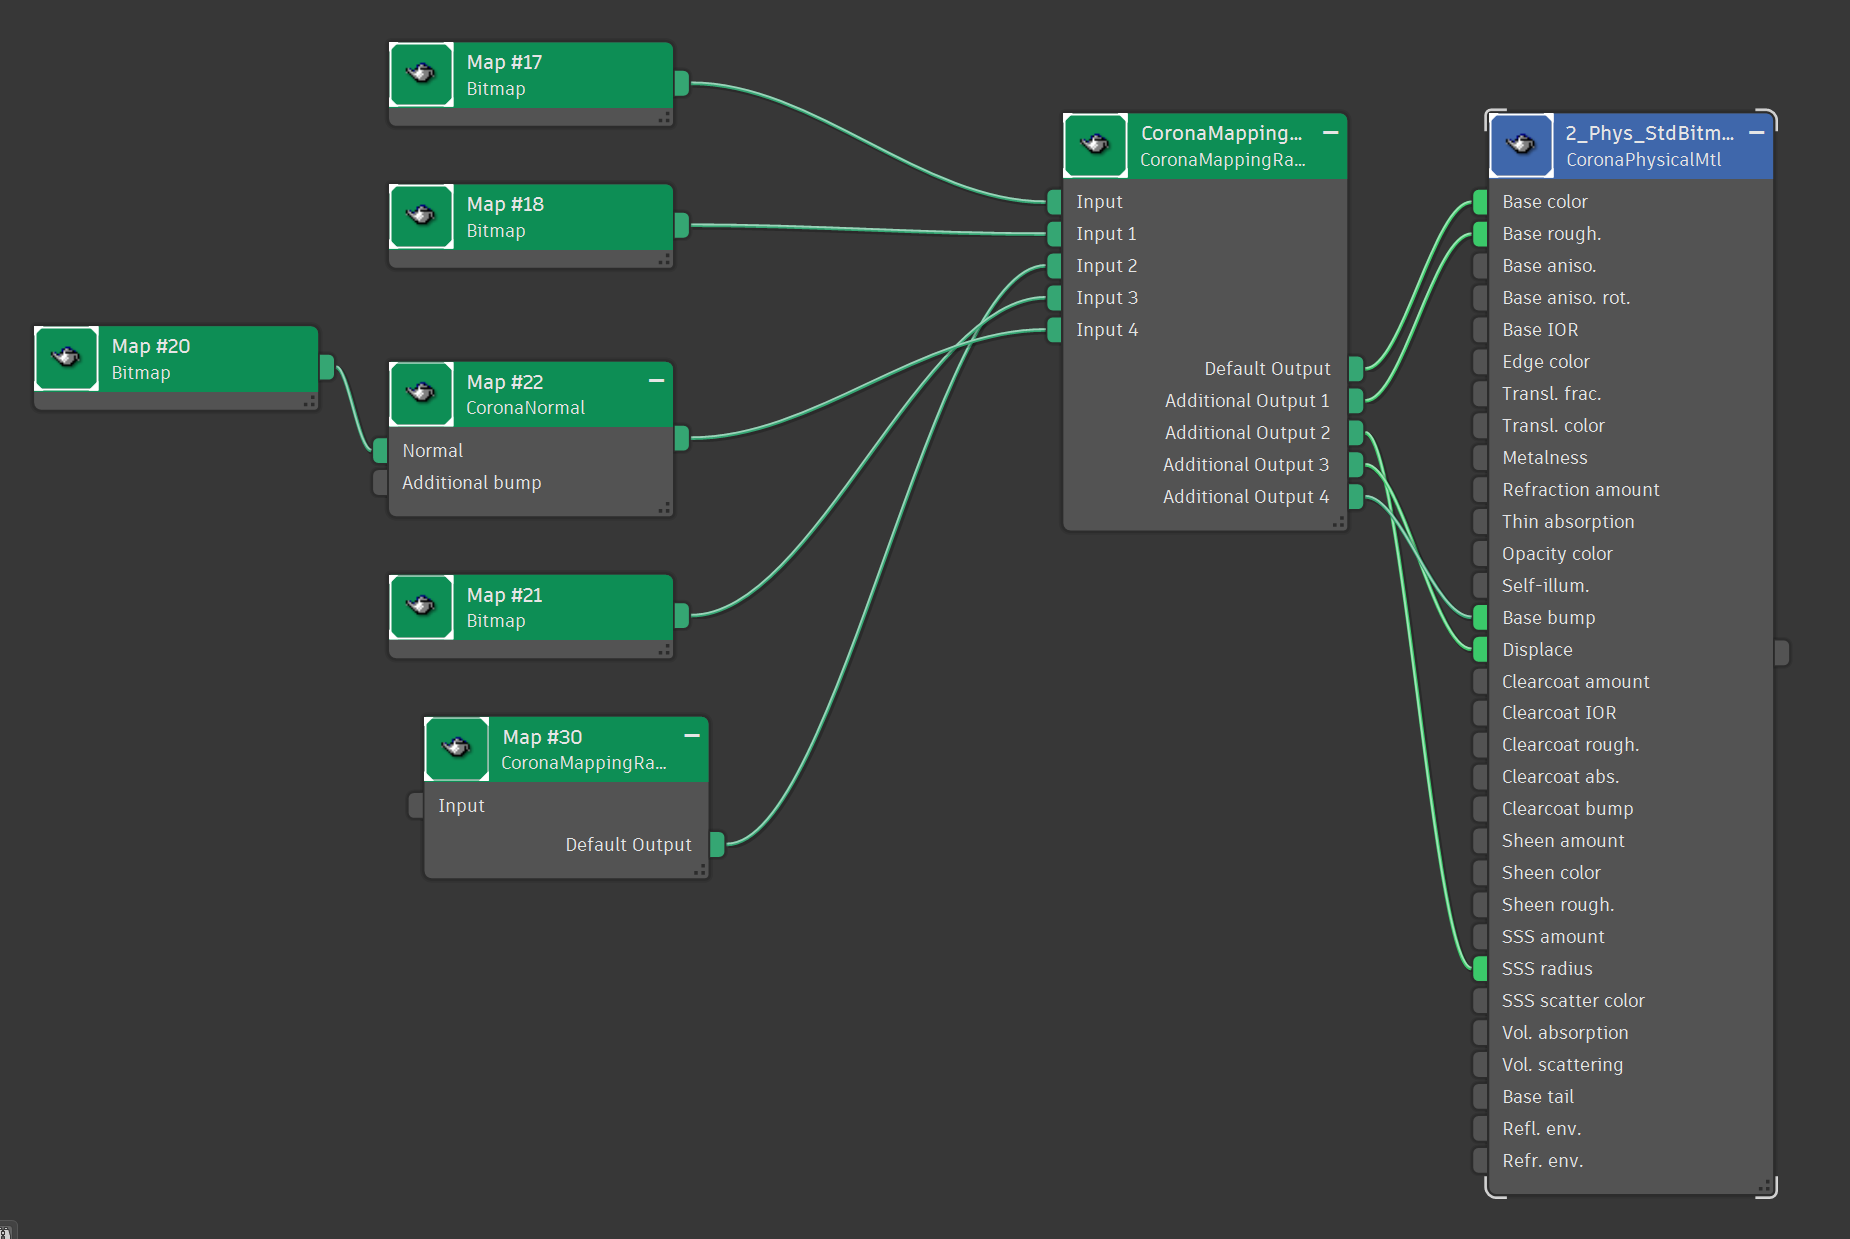Click the Additional Output 4 socket

click(x=1356, y=496)
